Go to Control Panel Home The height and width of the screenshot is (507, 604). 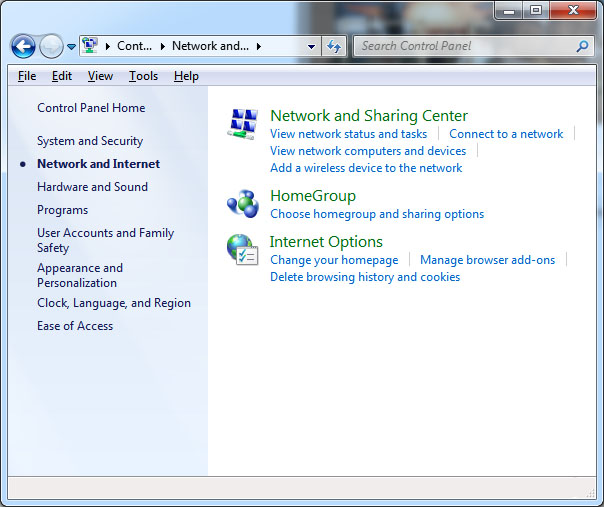coord(91,108)
